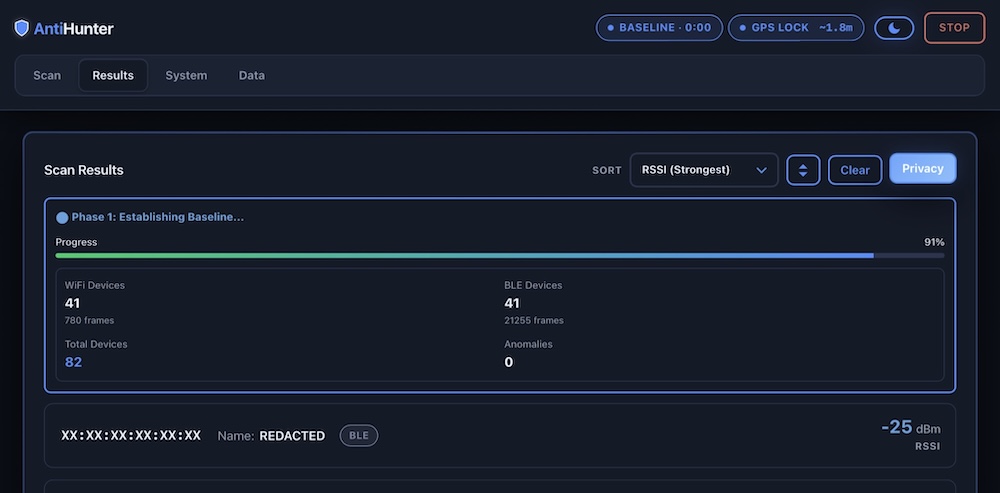
Task: Click the Anomalies value 0
Action: [x=508, y=362]
